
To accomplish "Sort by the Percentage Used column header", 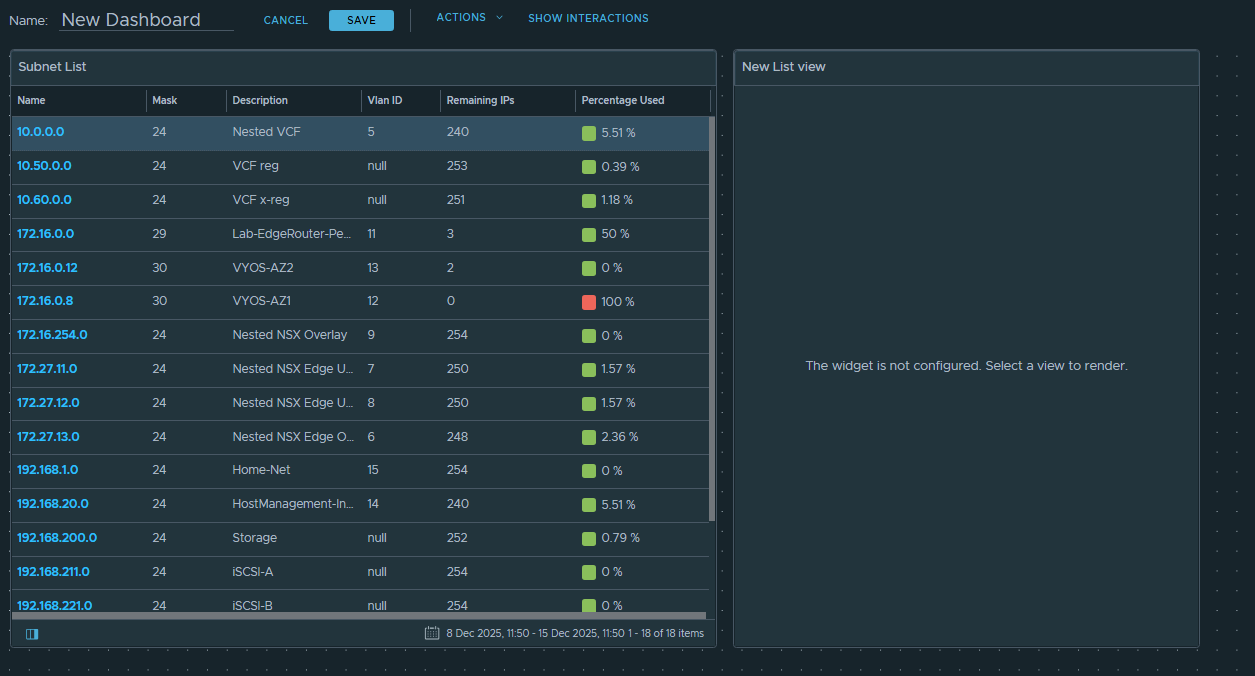I will coord(622,101).
